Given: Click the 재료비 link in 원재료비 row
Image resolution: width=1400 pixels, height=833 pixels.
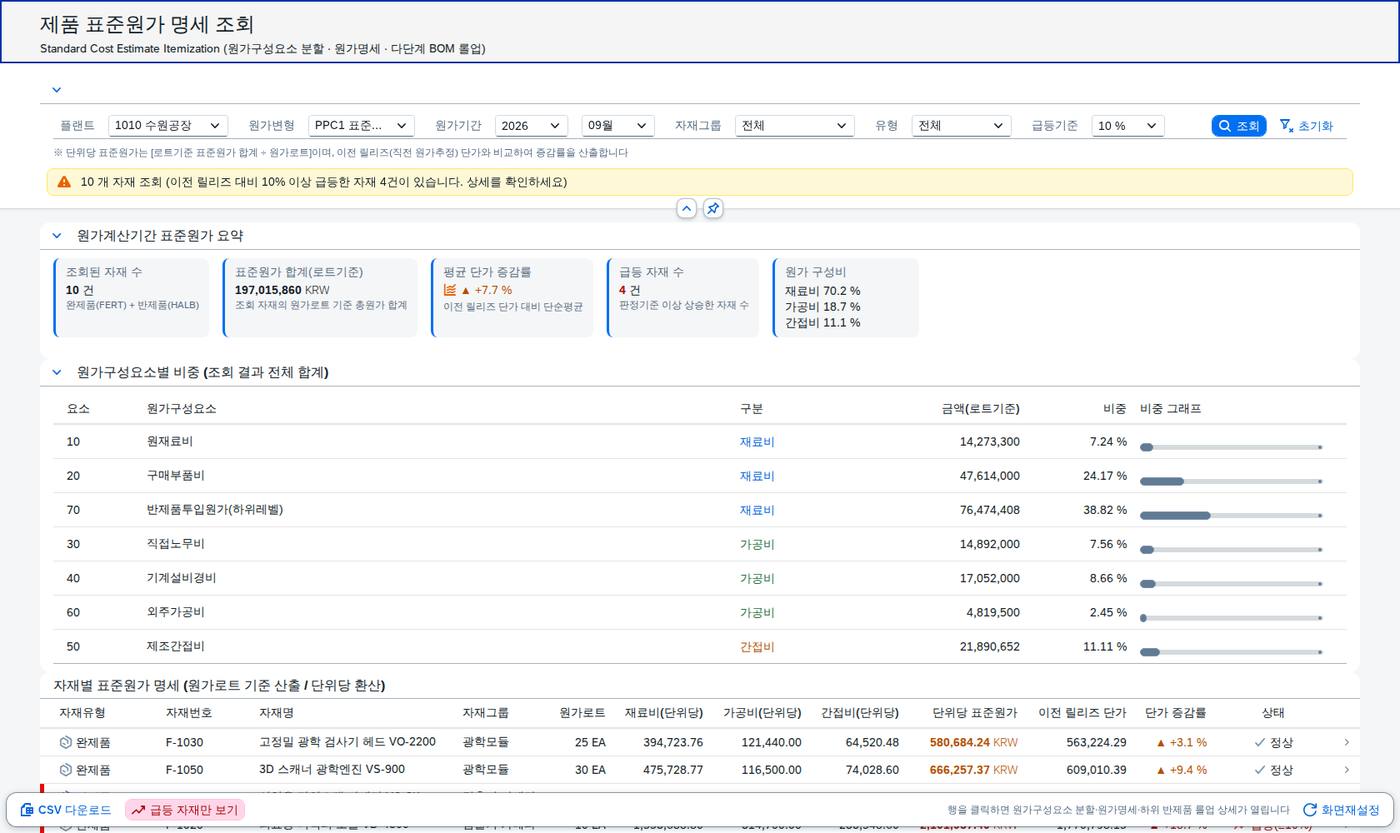Looking at the screenshot, I should pyautogui.click(x=757, y=442).
